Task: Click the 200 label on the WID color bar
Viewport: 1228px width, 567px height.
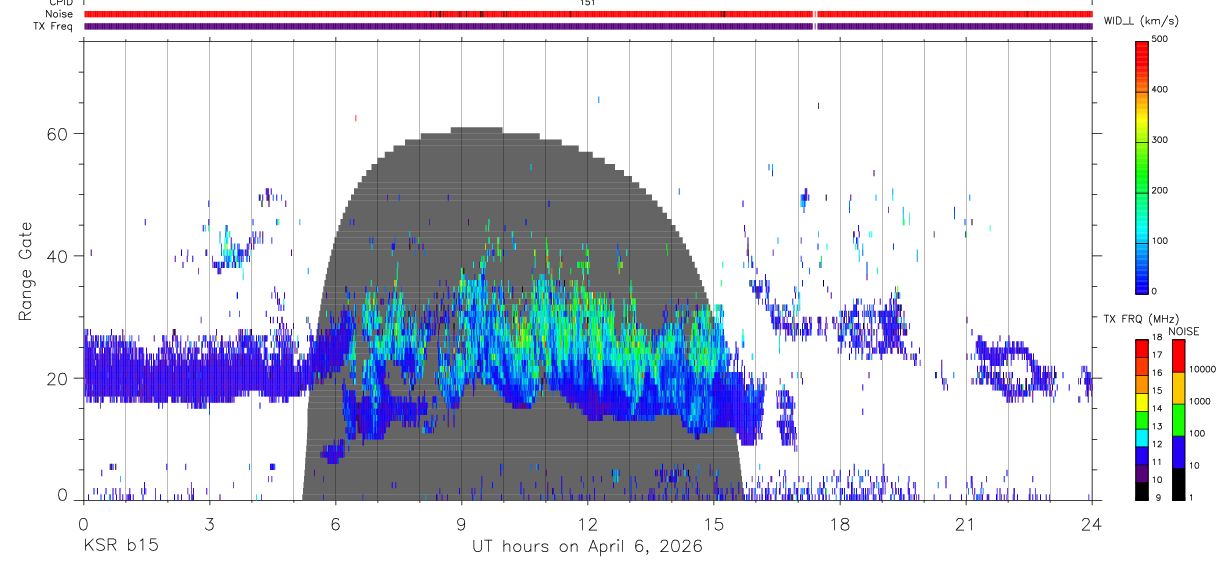Action: pos(1160,190)
